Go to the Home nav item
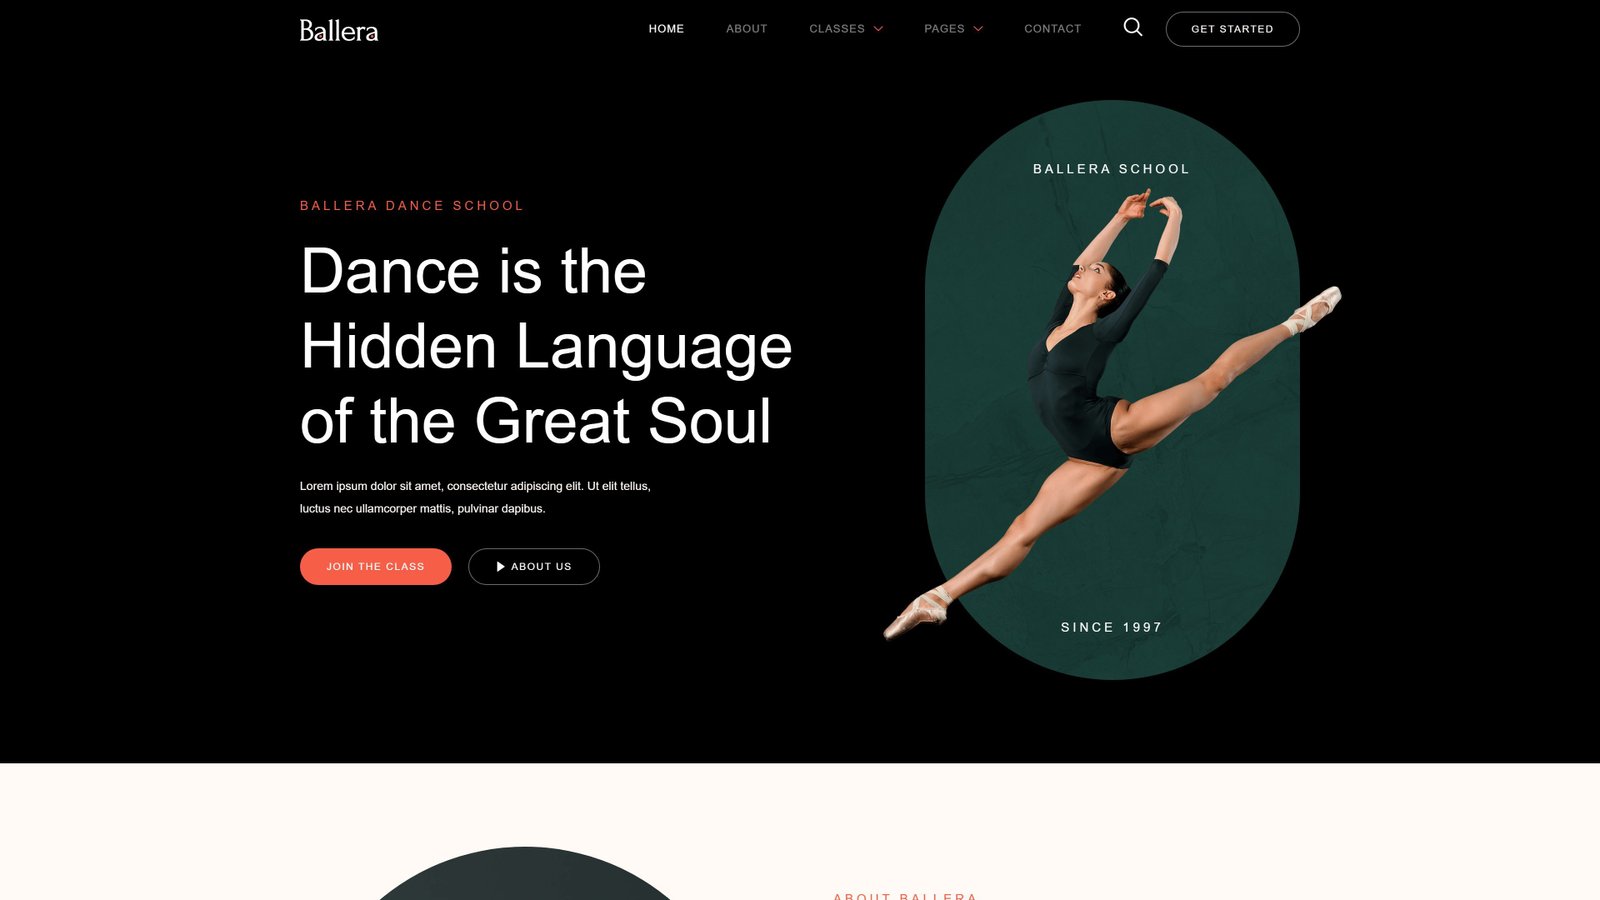This screenshot has height=900, width=1600. click(x=666, y=29)
